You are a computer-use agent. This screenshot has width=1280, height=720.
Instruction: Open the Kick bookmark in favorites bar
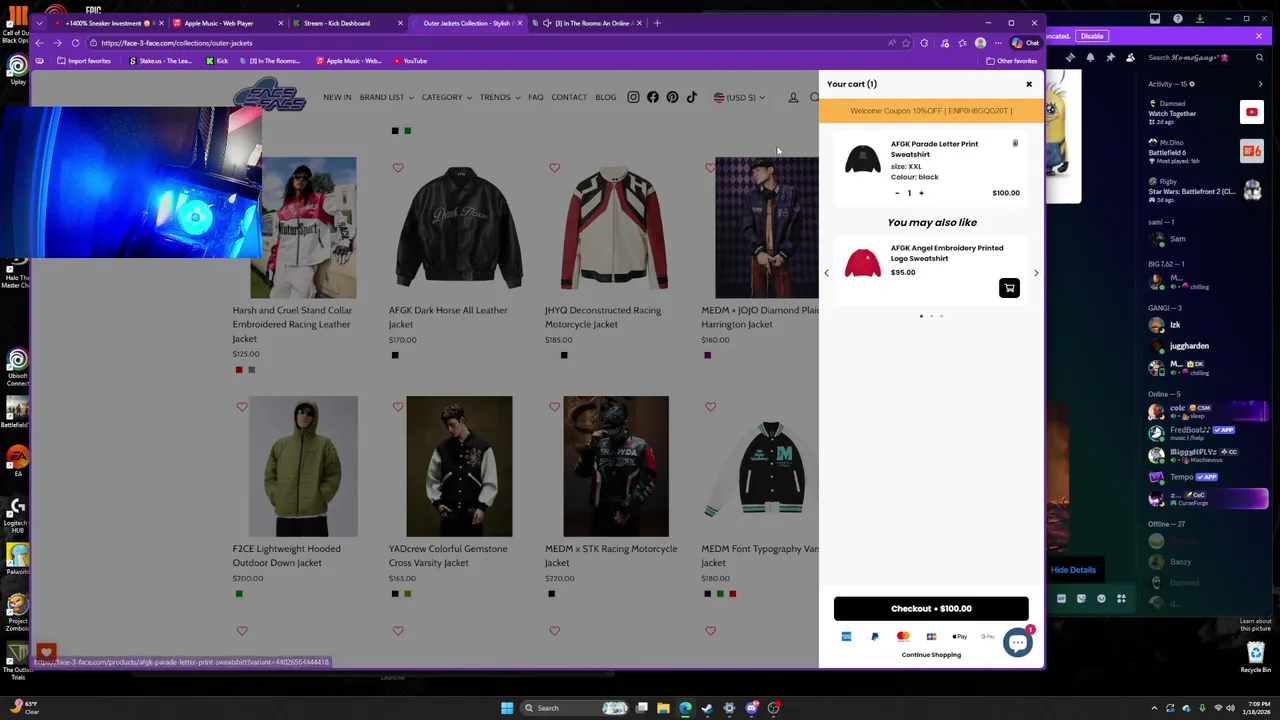coord(217,61)
